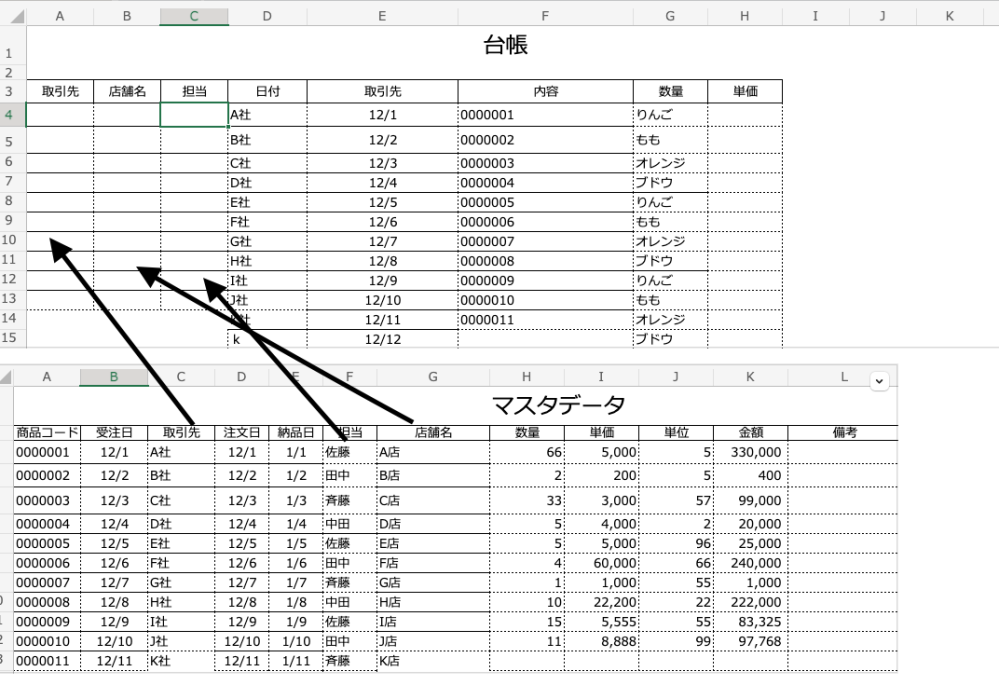Screen dimensions: 999x685
Task: Expand the chevron button beside column L
Action: tap(879, 380)
